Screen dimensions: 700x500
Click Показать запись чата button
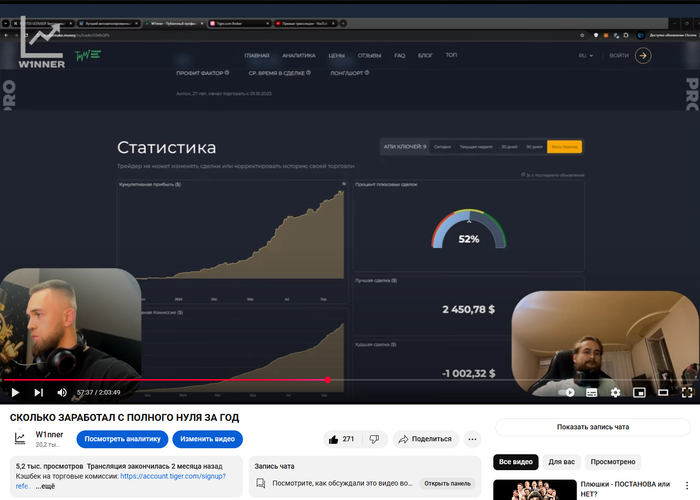click(x=593, y=427)
